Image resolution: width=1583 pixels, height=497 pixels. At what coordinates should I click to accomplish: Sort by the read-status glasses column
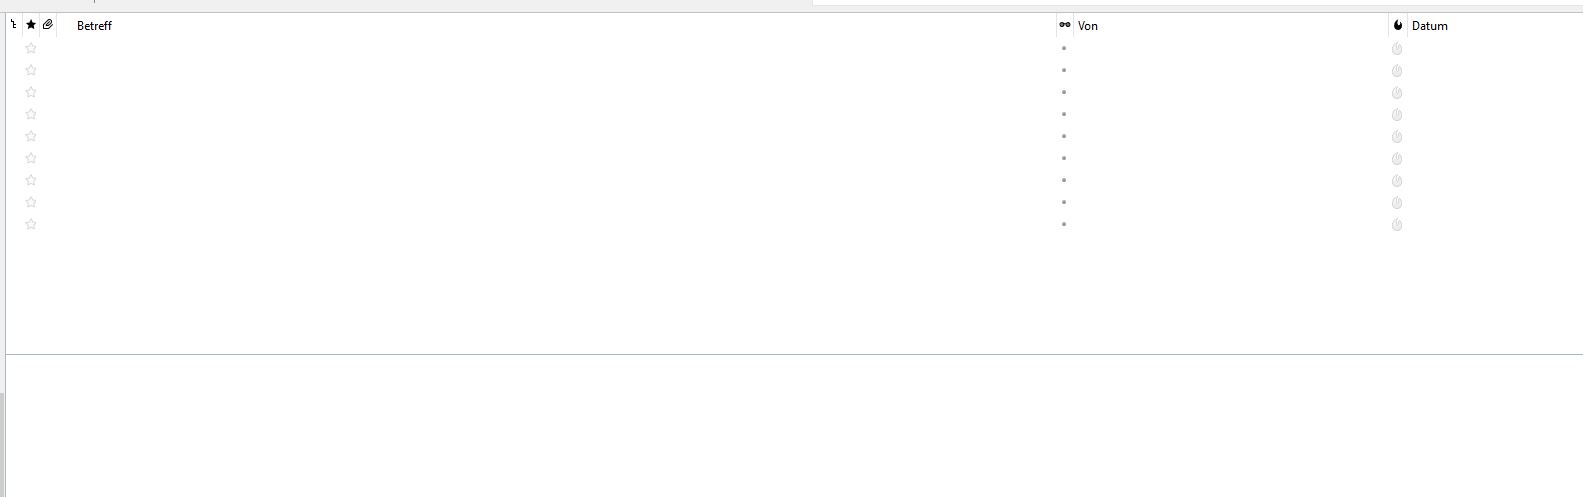pos(1064,25)
